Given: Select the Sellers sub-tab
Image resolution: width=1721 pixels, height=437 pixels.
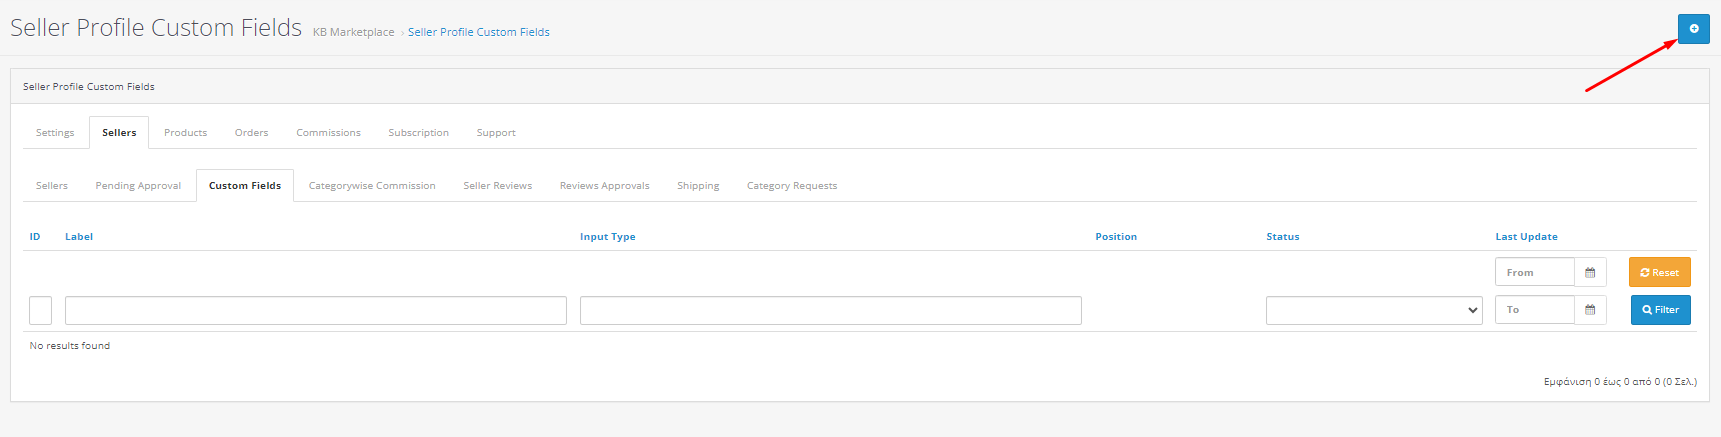Looking at the screenshot, I should (x=52, y=186).
